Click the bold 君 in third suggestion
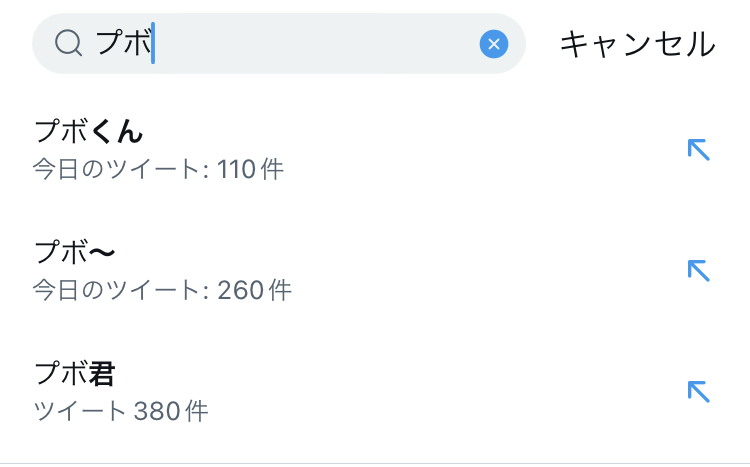Screen dimensions: 750x467 (x=103, y=373)
